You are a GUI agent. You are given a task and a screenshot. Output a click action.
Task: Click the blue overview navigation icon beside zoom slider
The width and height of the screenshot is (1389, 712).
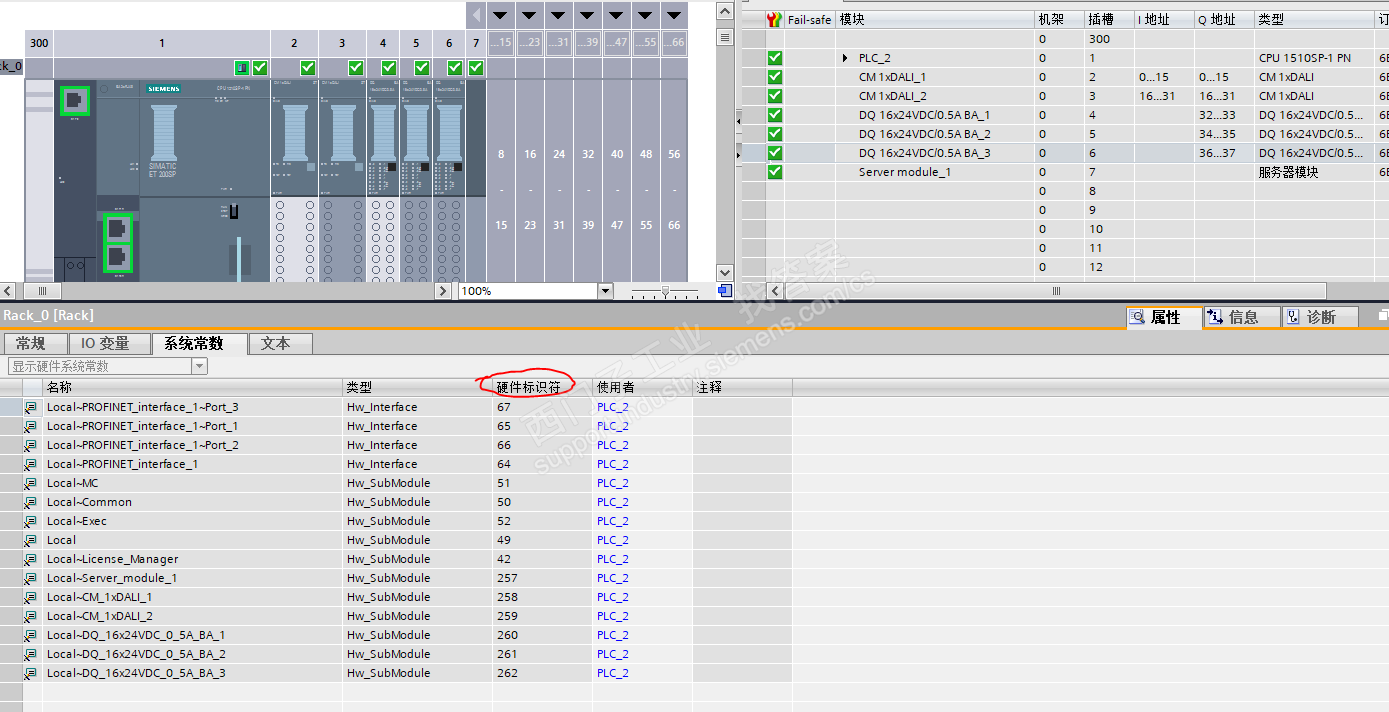tap(725, 291)
